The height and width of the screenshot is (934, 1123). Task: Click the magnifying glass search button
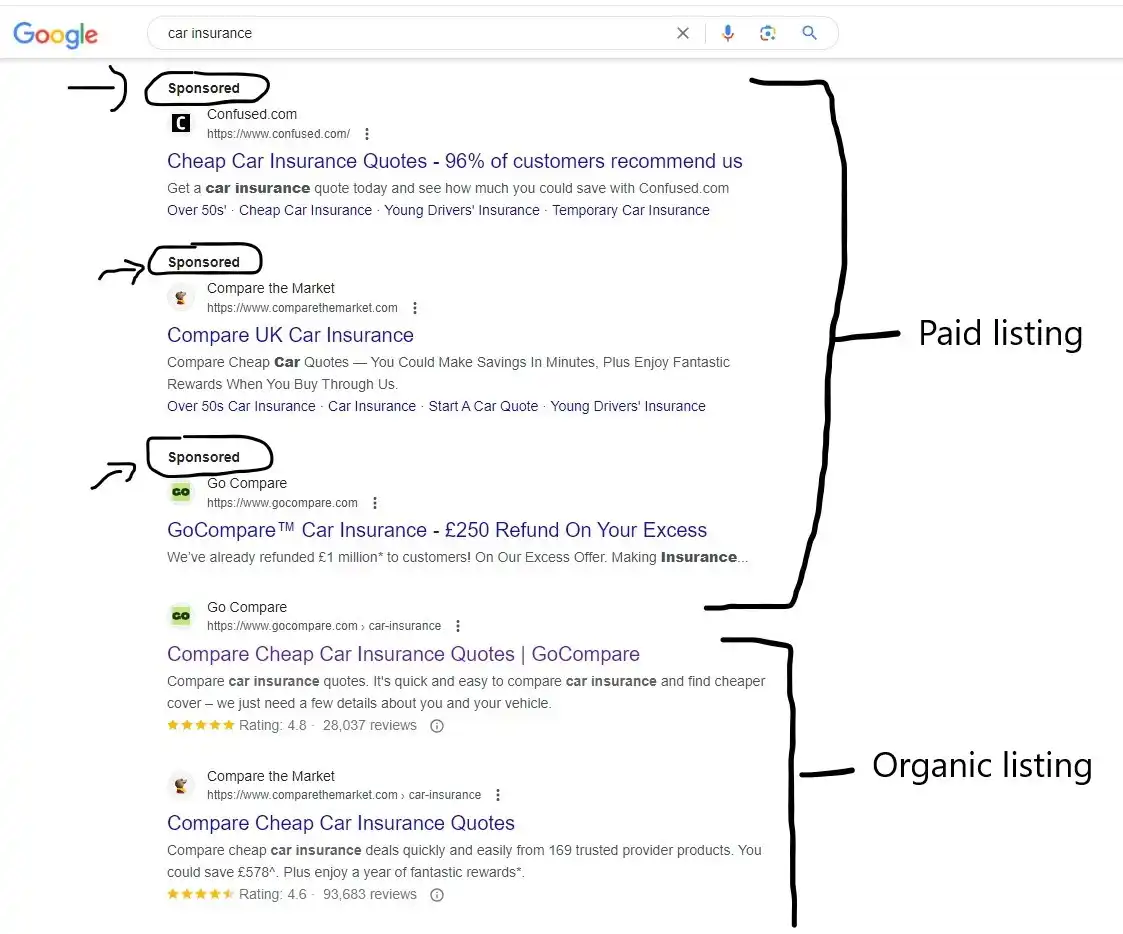coord(809,33)
